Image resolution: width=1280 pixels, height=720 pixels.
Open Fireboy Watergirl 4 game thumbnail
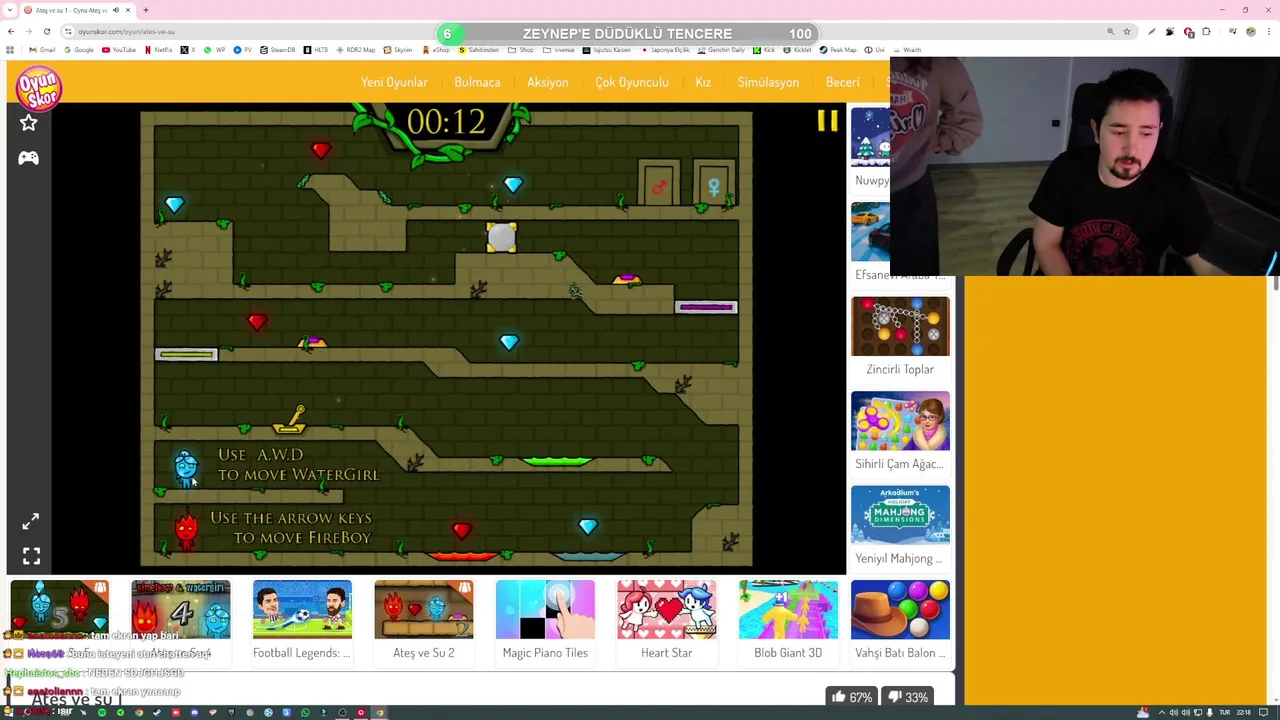click(181, 609)
